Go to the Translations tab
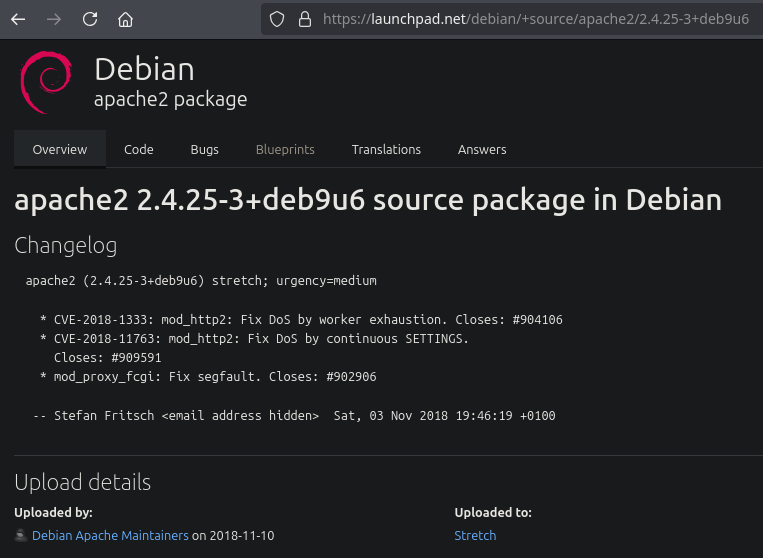The height and width of the screenshot is (558, 763). tap(386, 149)
